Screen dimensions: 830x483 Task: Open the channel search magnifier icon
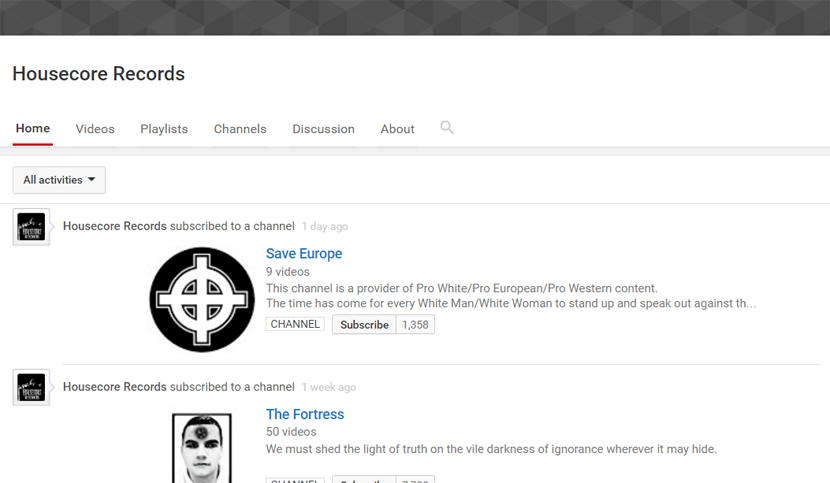tap(447, 127)
